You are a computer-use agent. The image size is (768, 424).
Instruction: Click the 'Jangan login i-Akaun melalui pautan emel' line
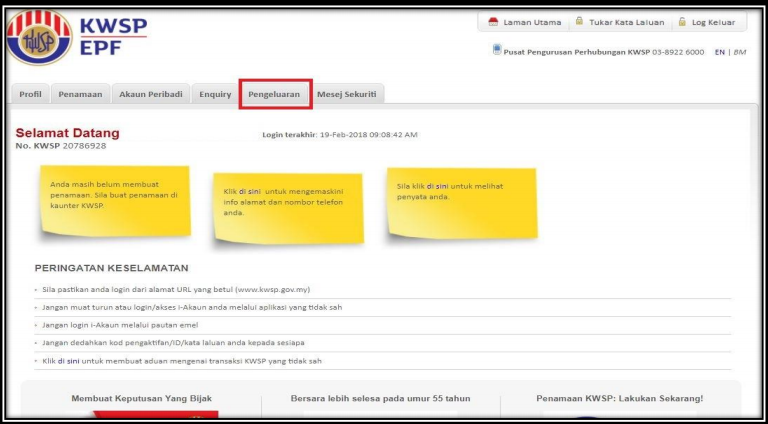point(120,325)
